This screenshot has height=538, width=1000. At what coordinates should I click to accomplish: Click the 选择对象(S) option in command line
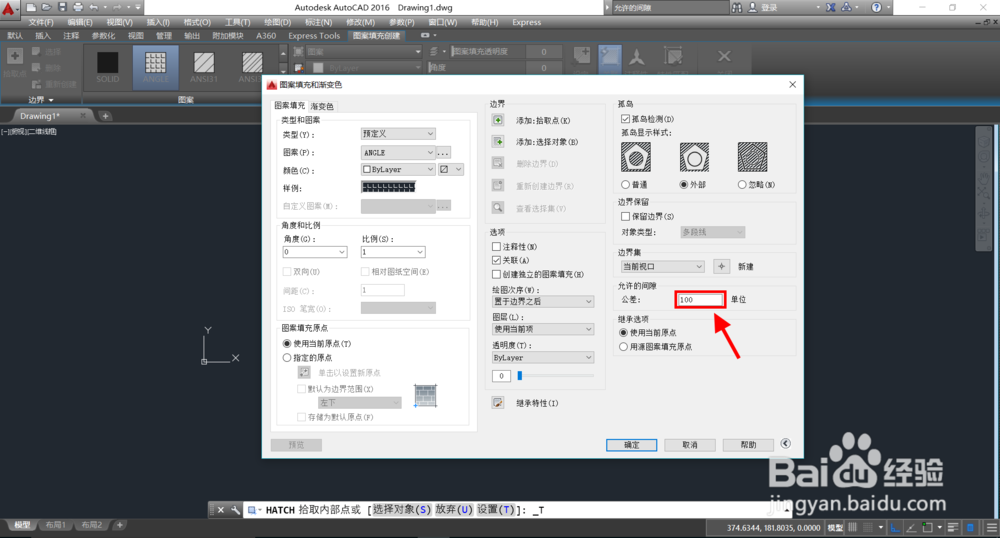pyautogui.click(x=402, y=510)
